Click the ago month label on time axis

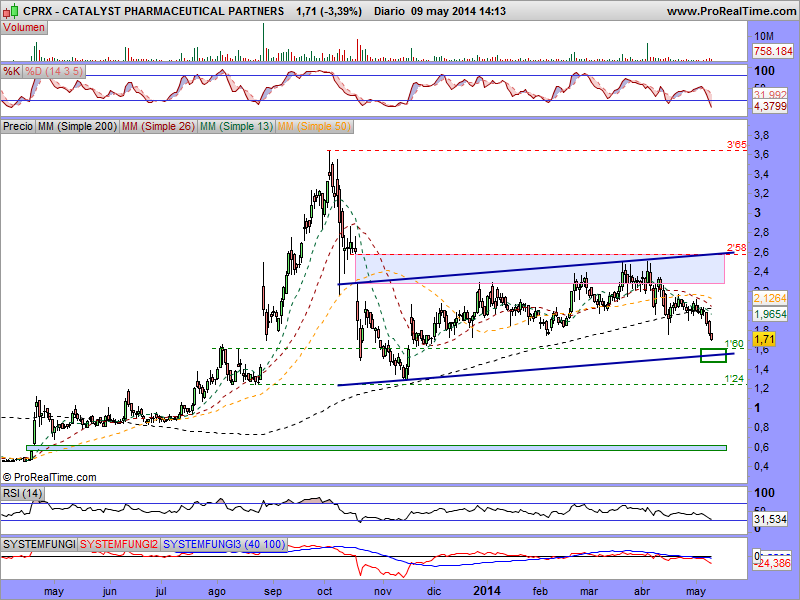tap(217, 591)
